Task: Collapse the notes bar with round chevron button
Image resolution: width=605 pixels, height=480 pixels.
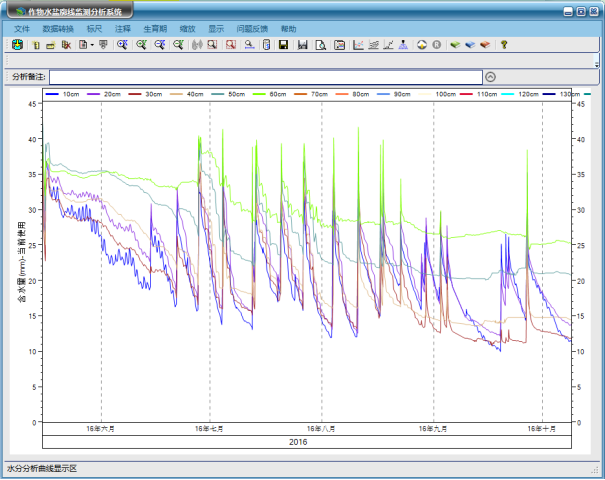Action: [490, 77]
